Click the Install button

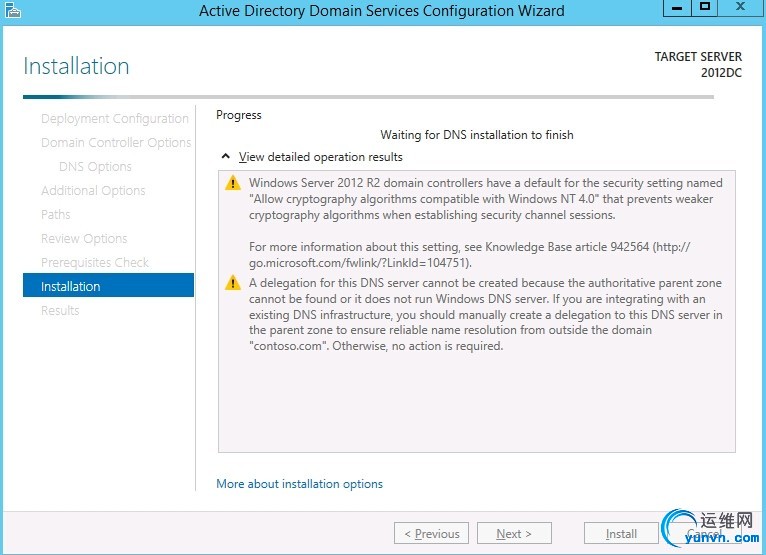tap(620, 534)
